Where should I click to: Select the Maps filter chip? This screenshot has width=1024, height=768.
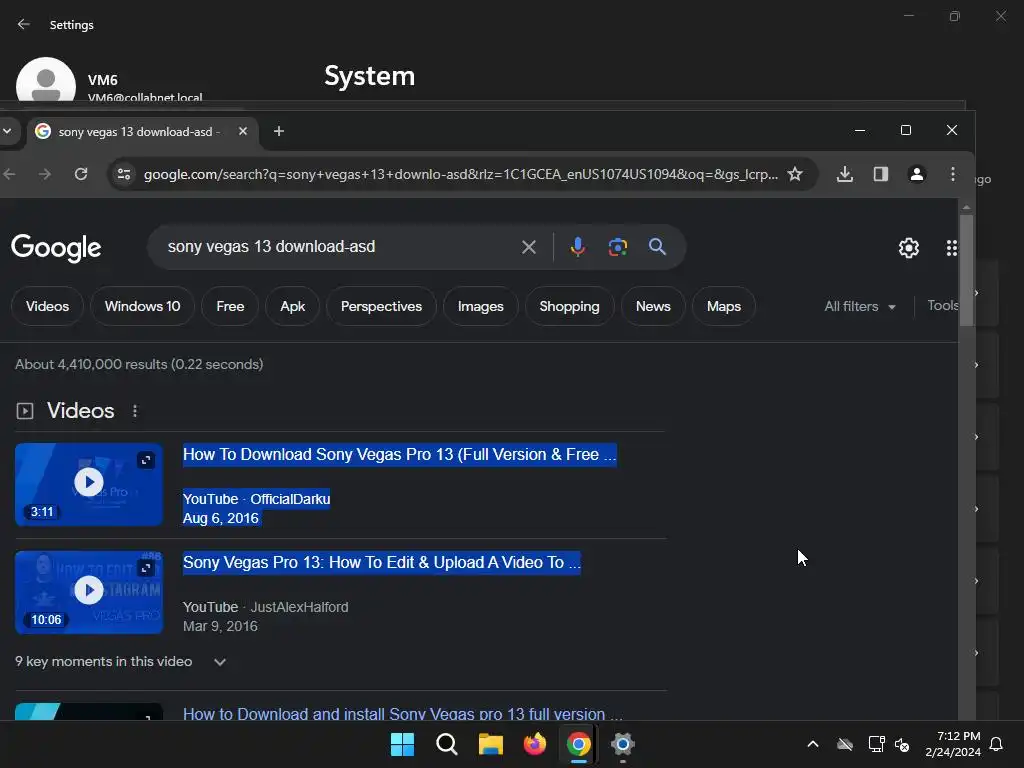click(724, 306)
